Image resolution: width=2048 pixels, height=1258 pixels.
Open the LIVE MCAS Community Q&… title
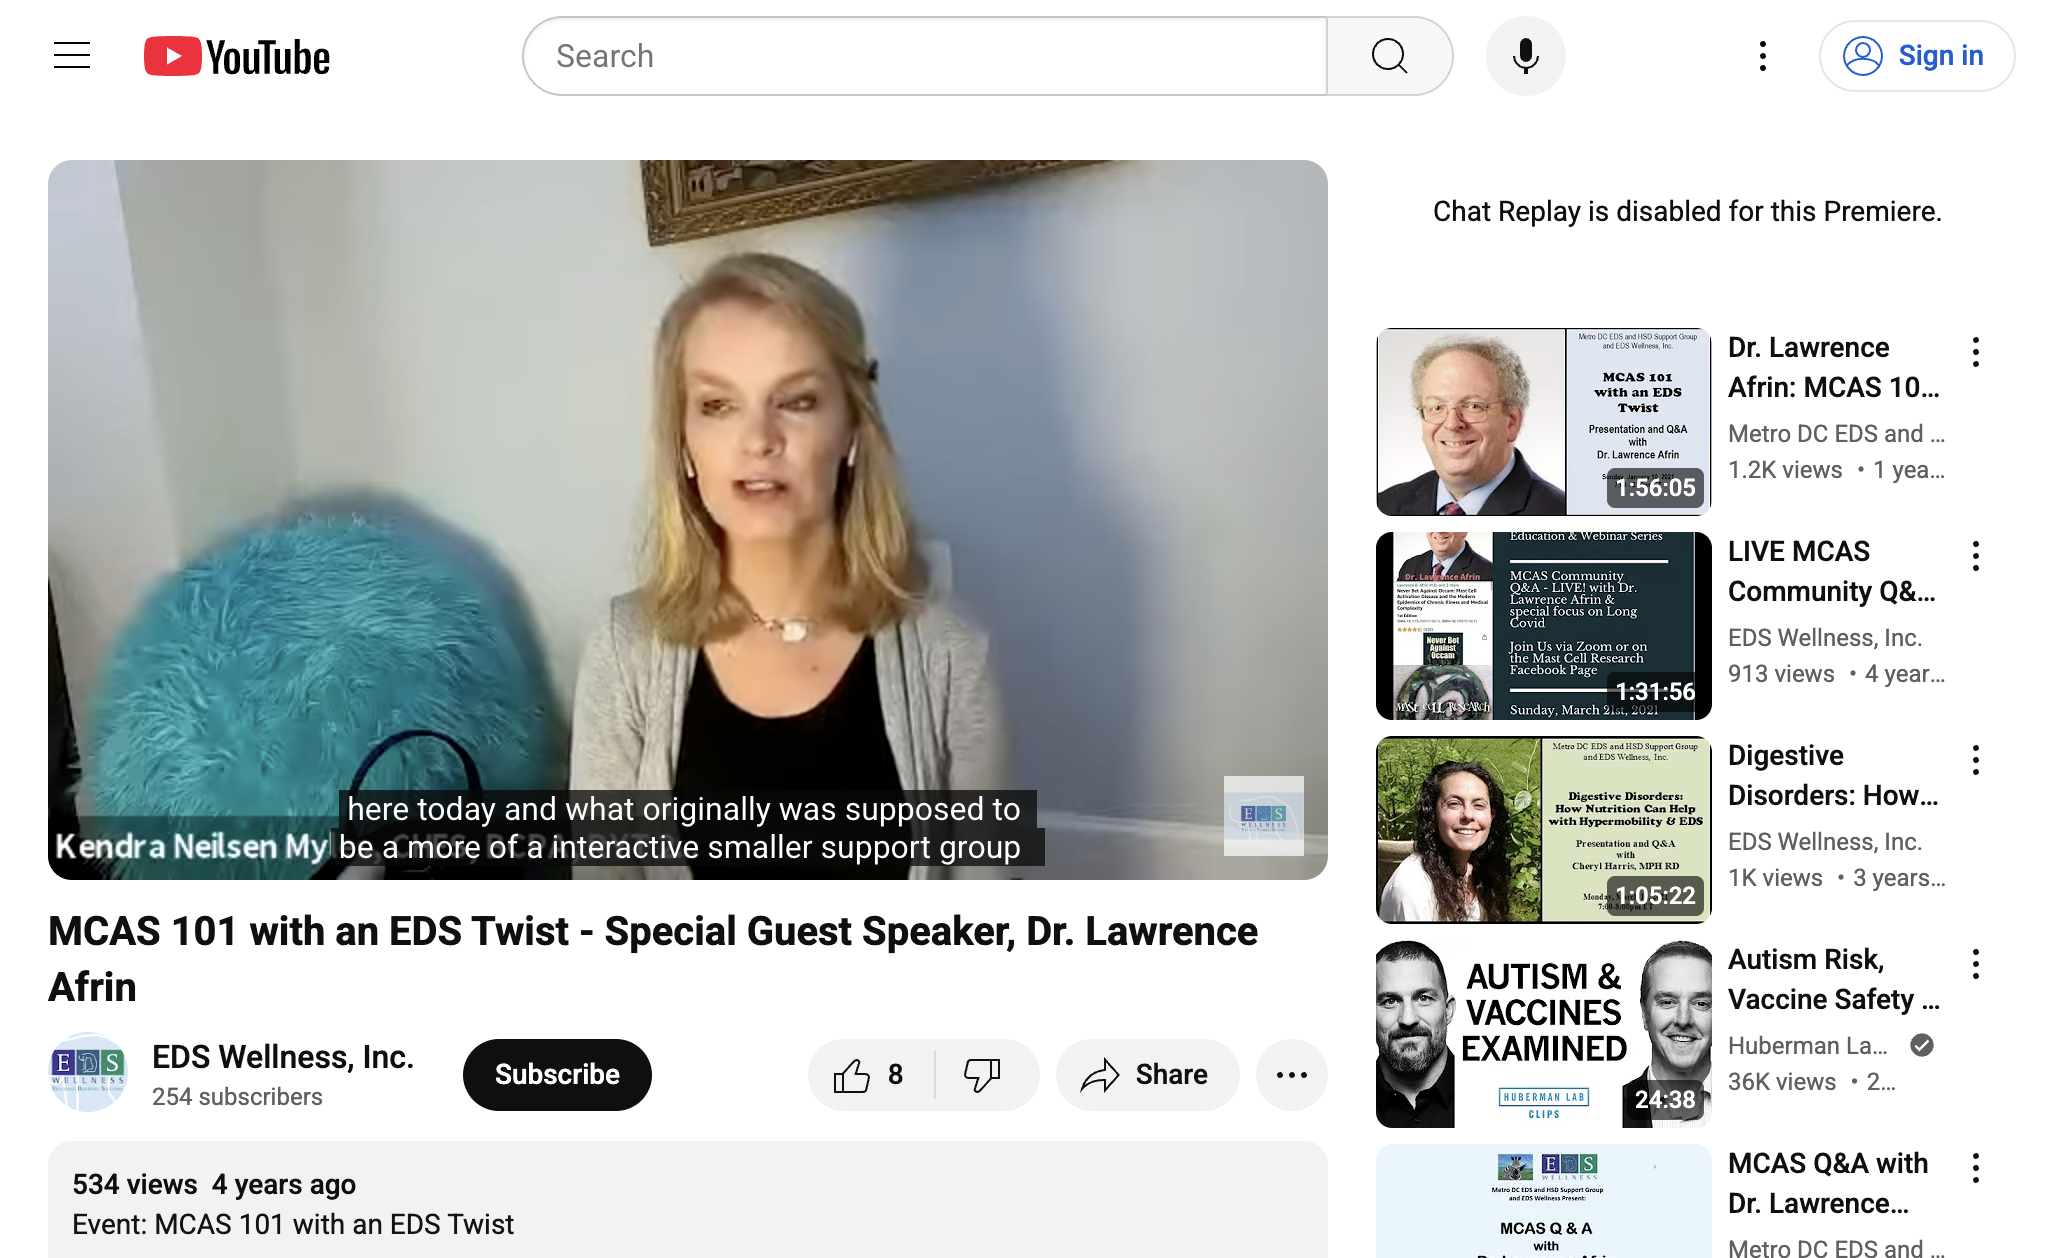(x=1833, y=571)
